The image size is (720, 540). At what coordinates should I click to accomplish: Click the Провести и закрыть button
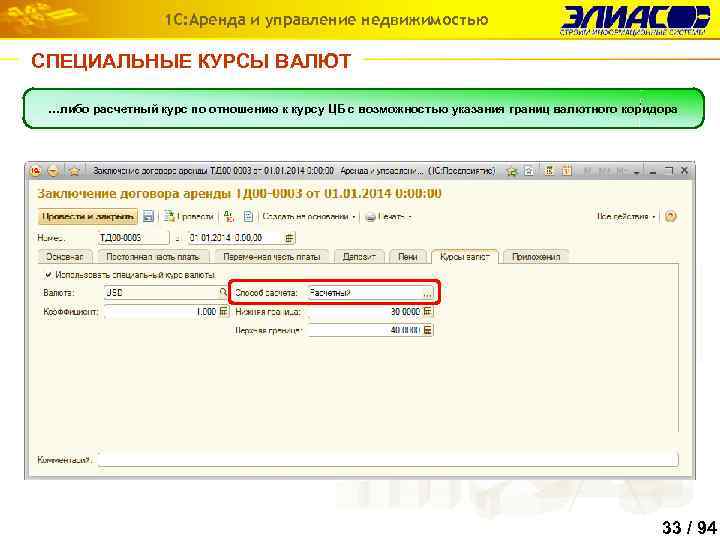click(x=88, y=216)
